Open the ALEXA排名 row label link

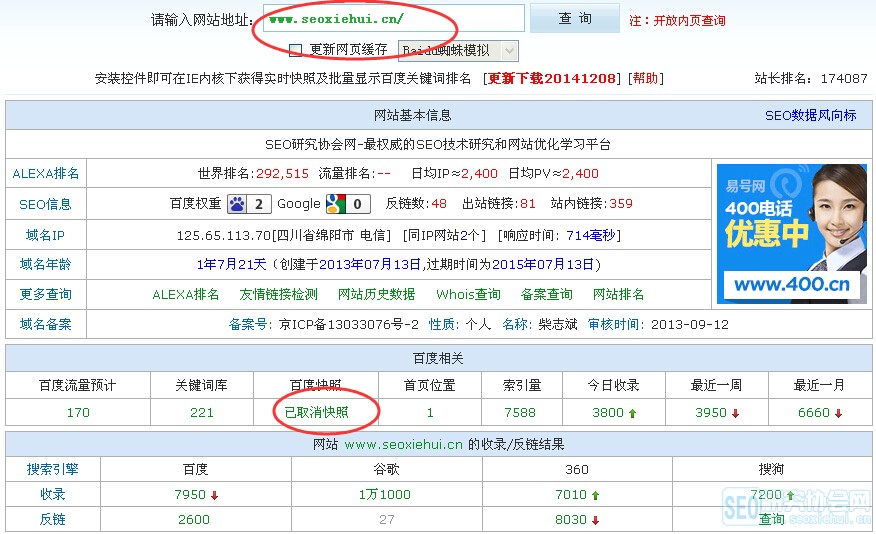[x=46, y=174]
